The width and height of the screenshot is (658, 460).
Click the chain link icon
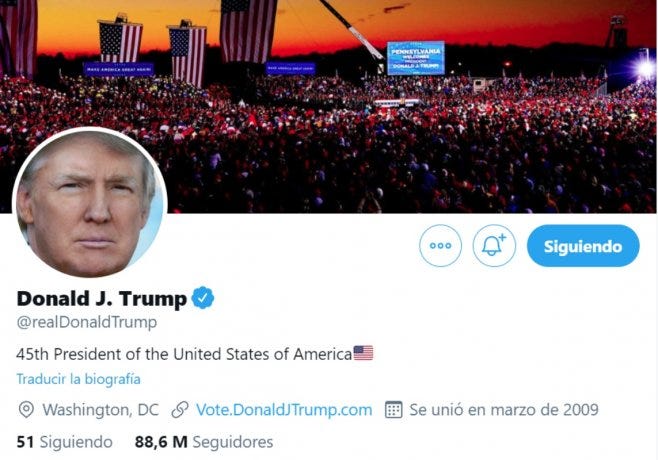180,410
